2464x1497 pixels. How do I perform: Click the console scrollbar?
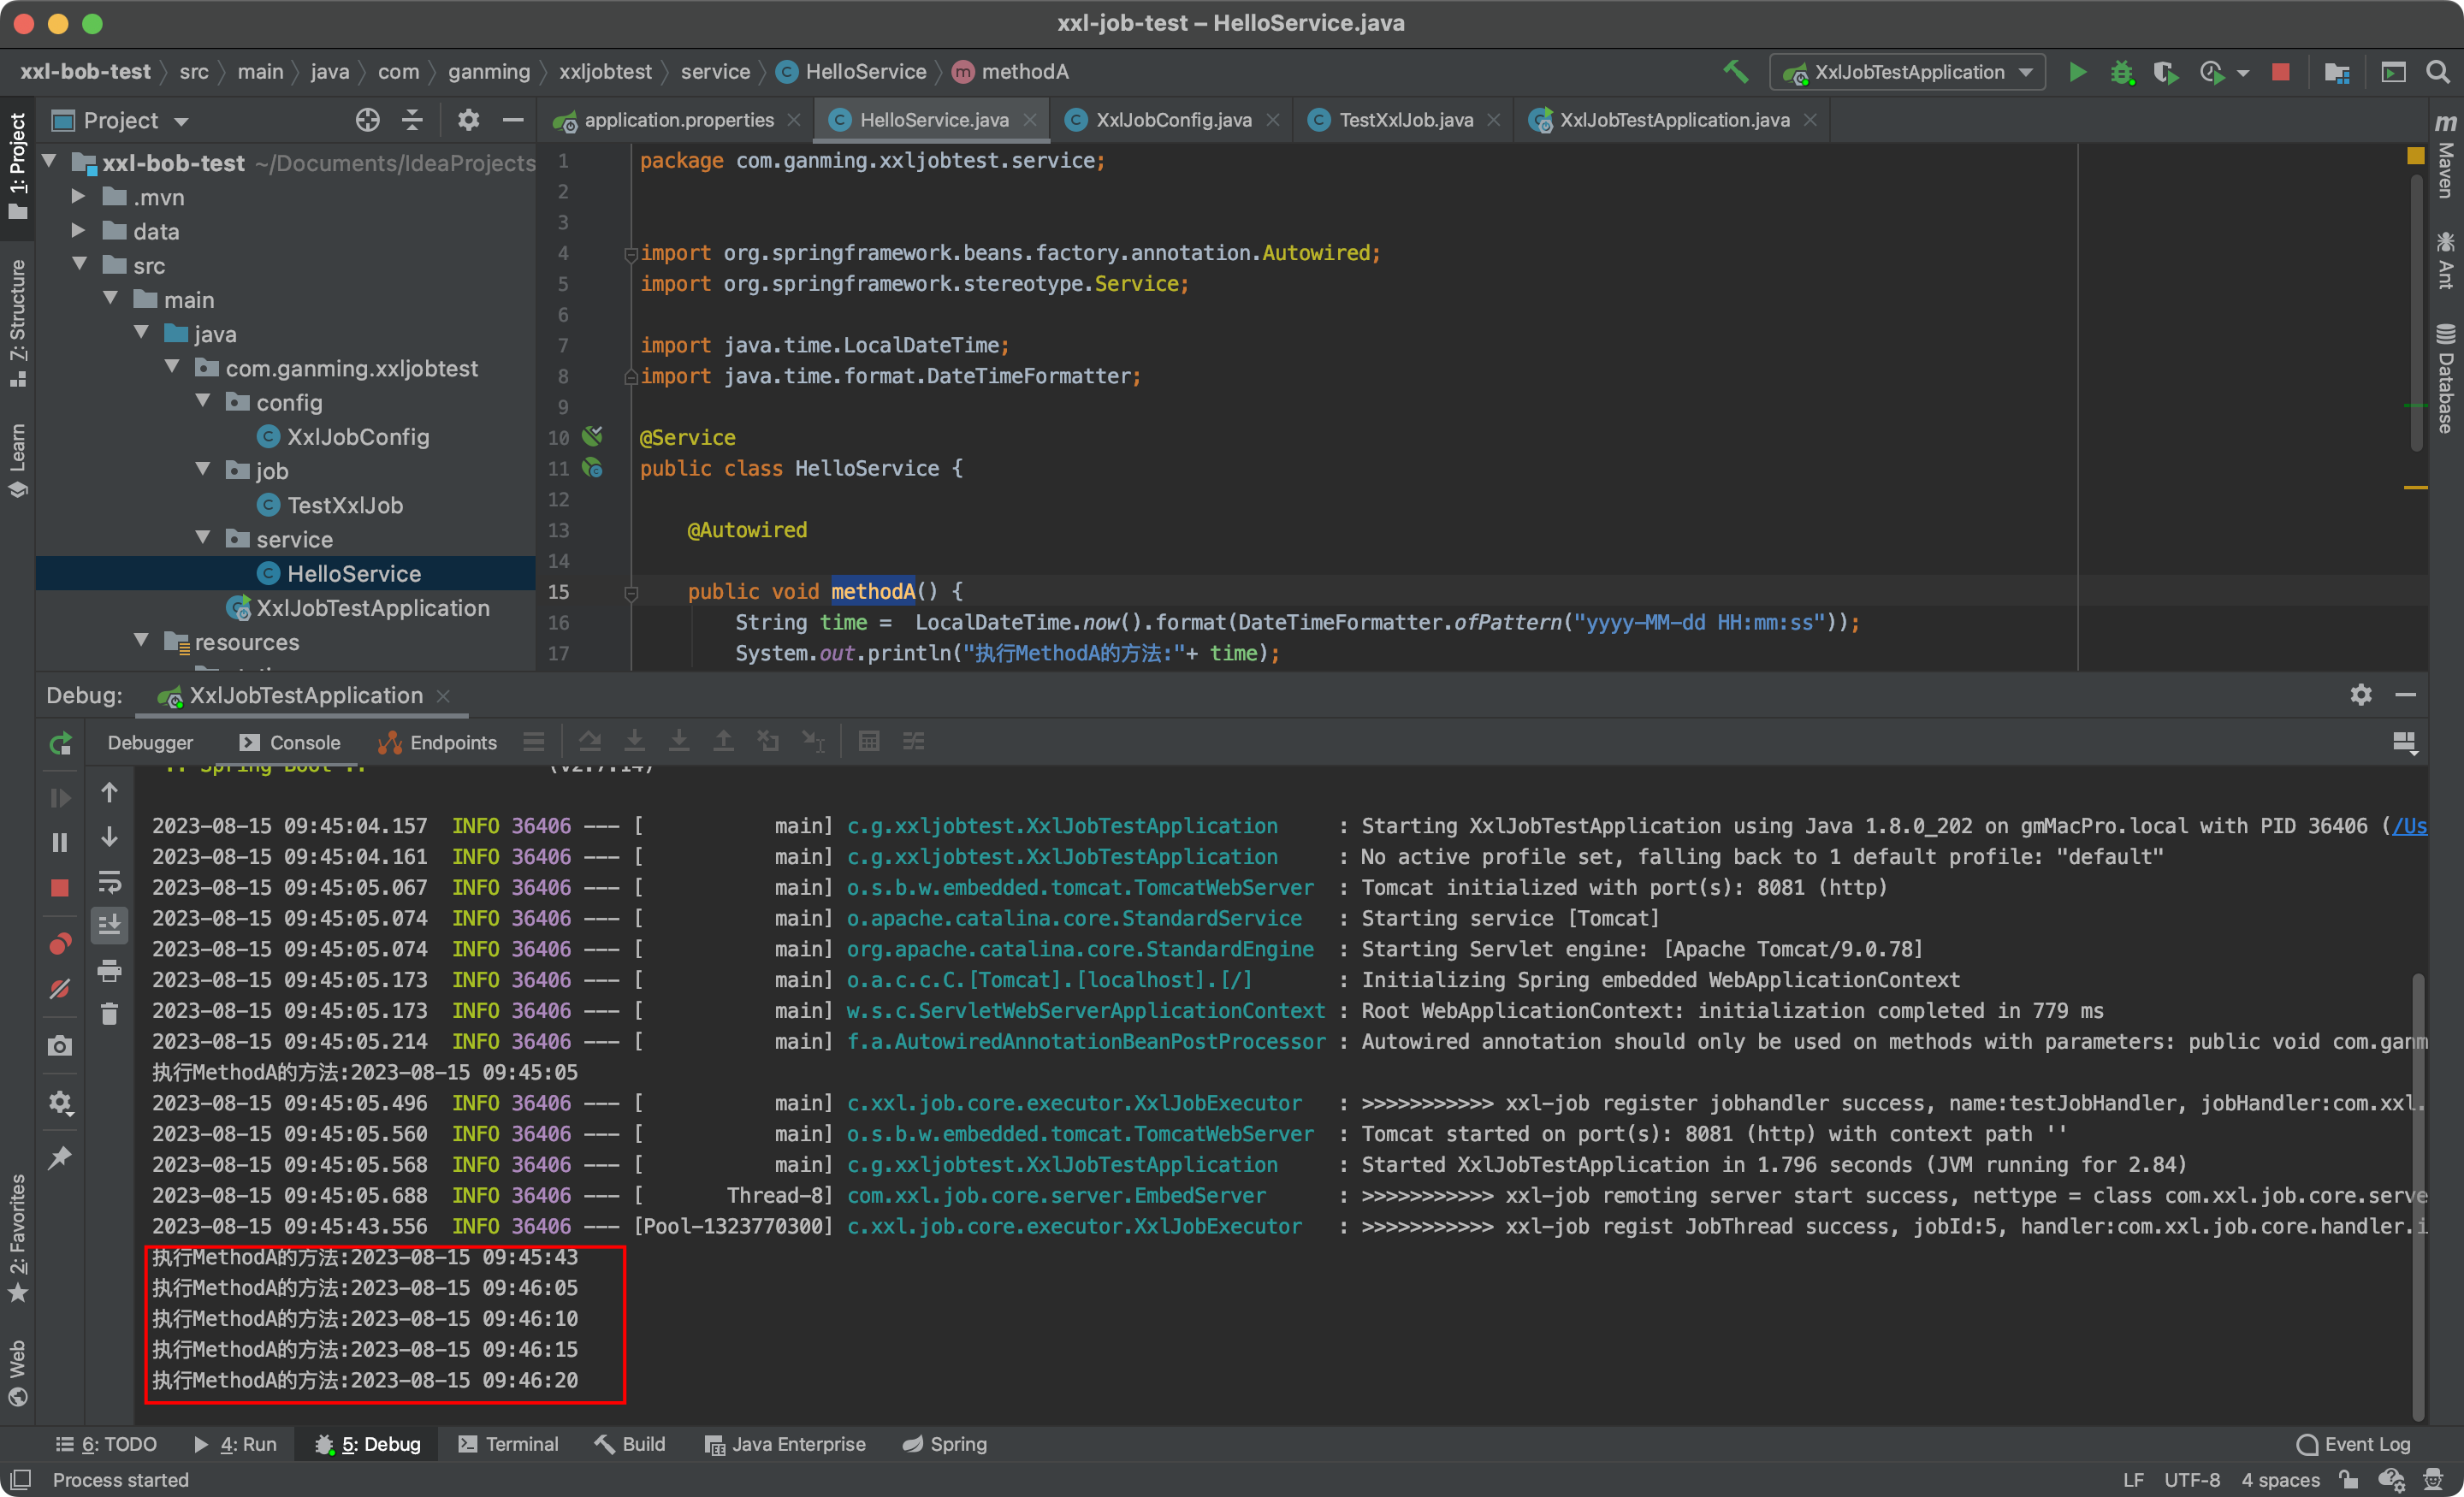point(2417,1195)
